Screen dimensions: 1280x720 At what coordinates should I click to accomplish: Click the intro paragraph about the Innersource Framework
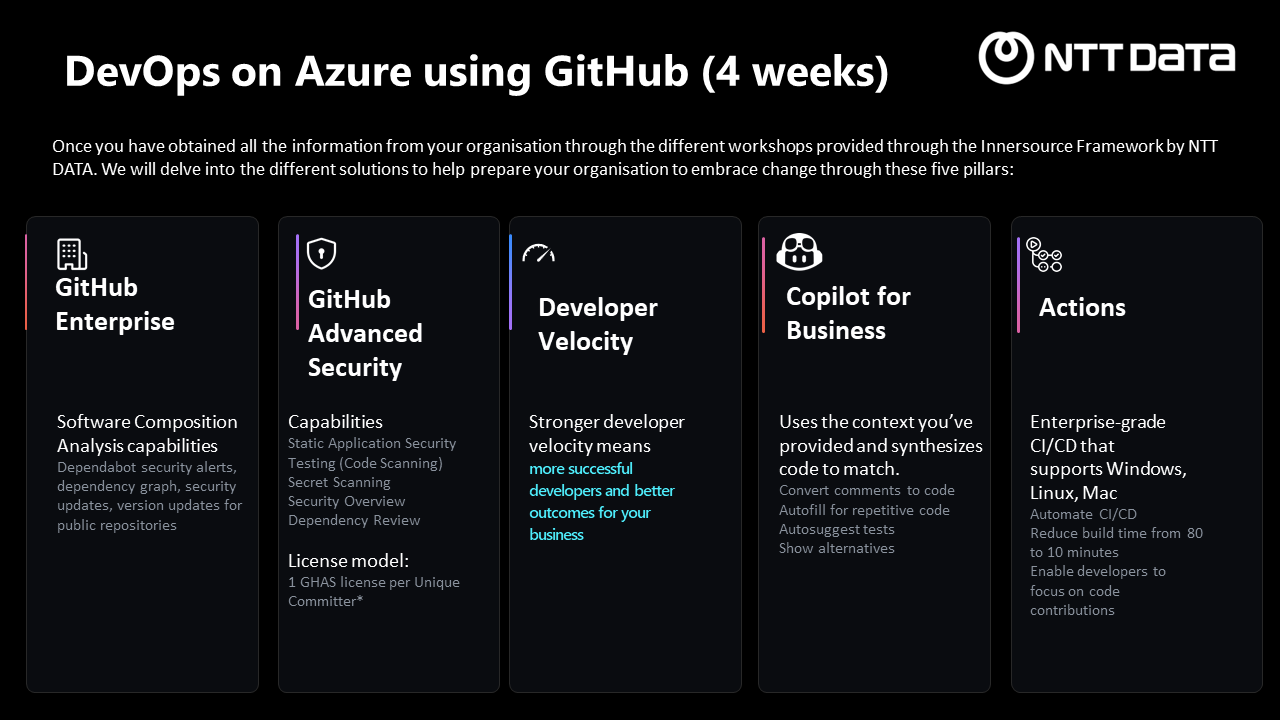[635, 158]
